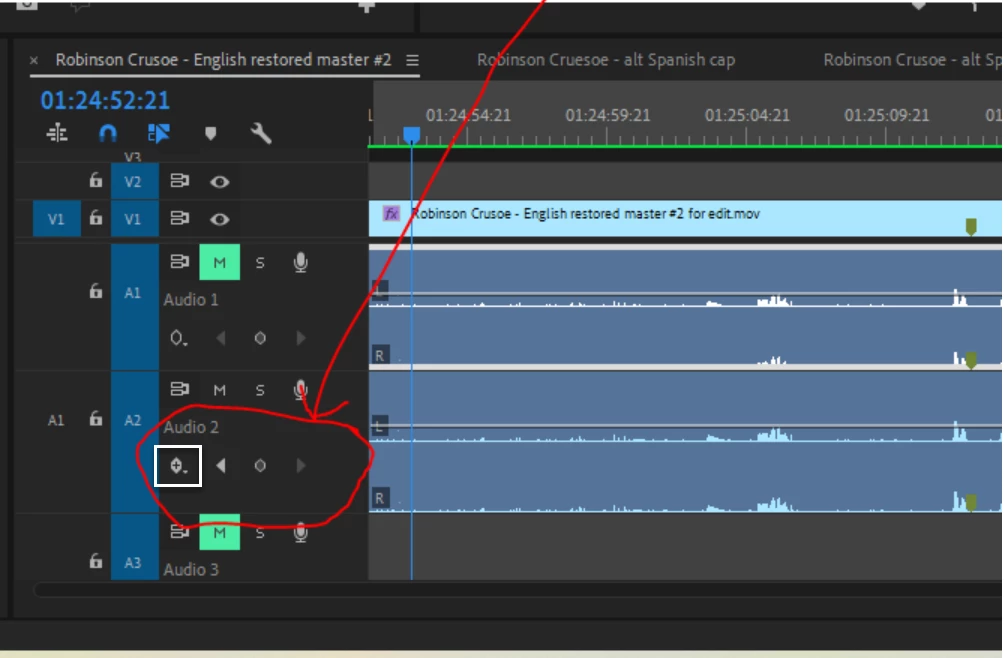Click time ruler at 01:25:04:21
The height and width of the screenshot is (658, 1004).
tap(747, 116)
